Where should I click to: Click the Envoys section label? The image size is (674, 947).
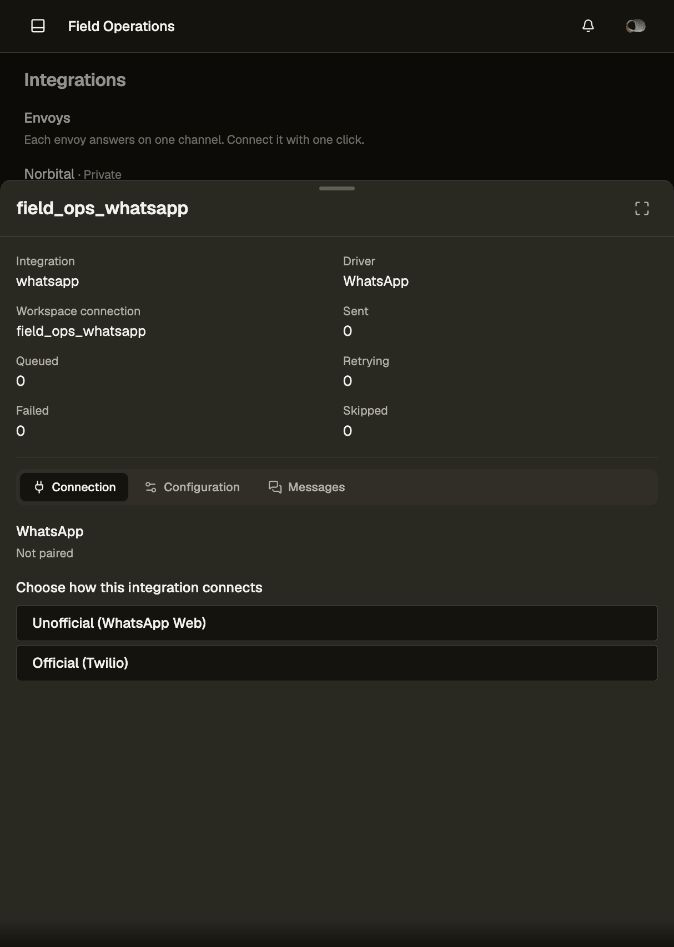(x=47, y=118)
